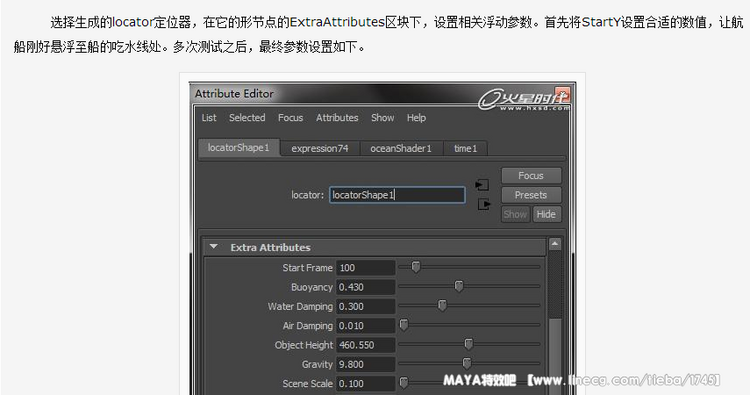Click the Object Height value field
This screenshot has height=395, width=750.
coord(366,345)
